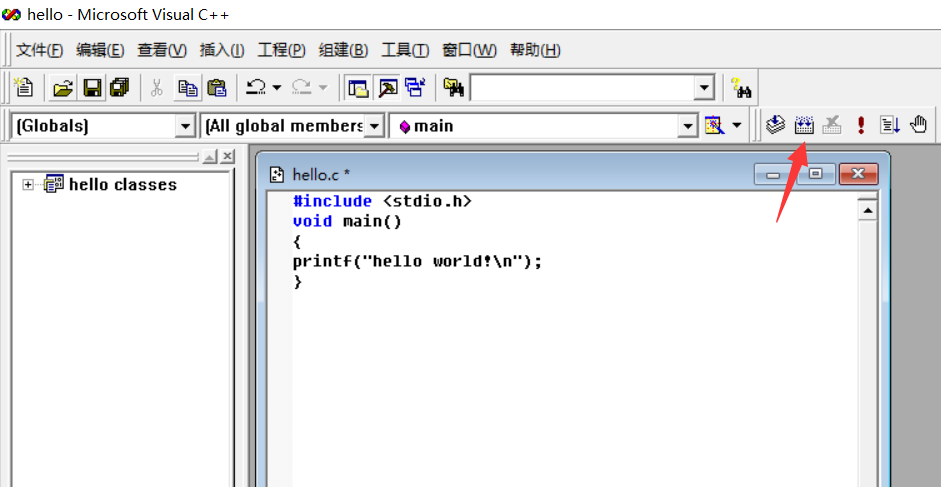Image resolution: width=941 pixels, height=487 pixels.
Task: Click the WizardBar actions wand icon
Action: tap(714, 126)
